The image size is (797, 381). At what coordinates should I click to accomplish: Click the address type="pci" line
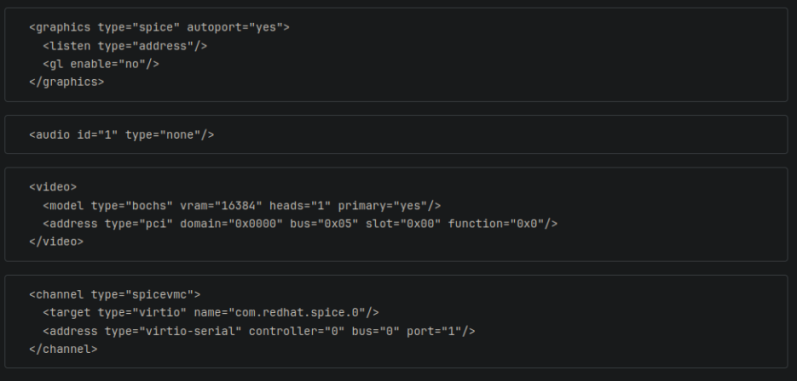[300, 224]
